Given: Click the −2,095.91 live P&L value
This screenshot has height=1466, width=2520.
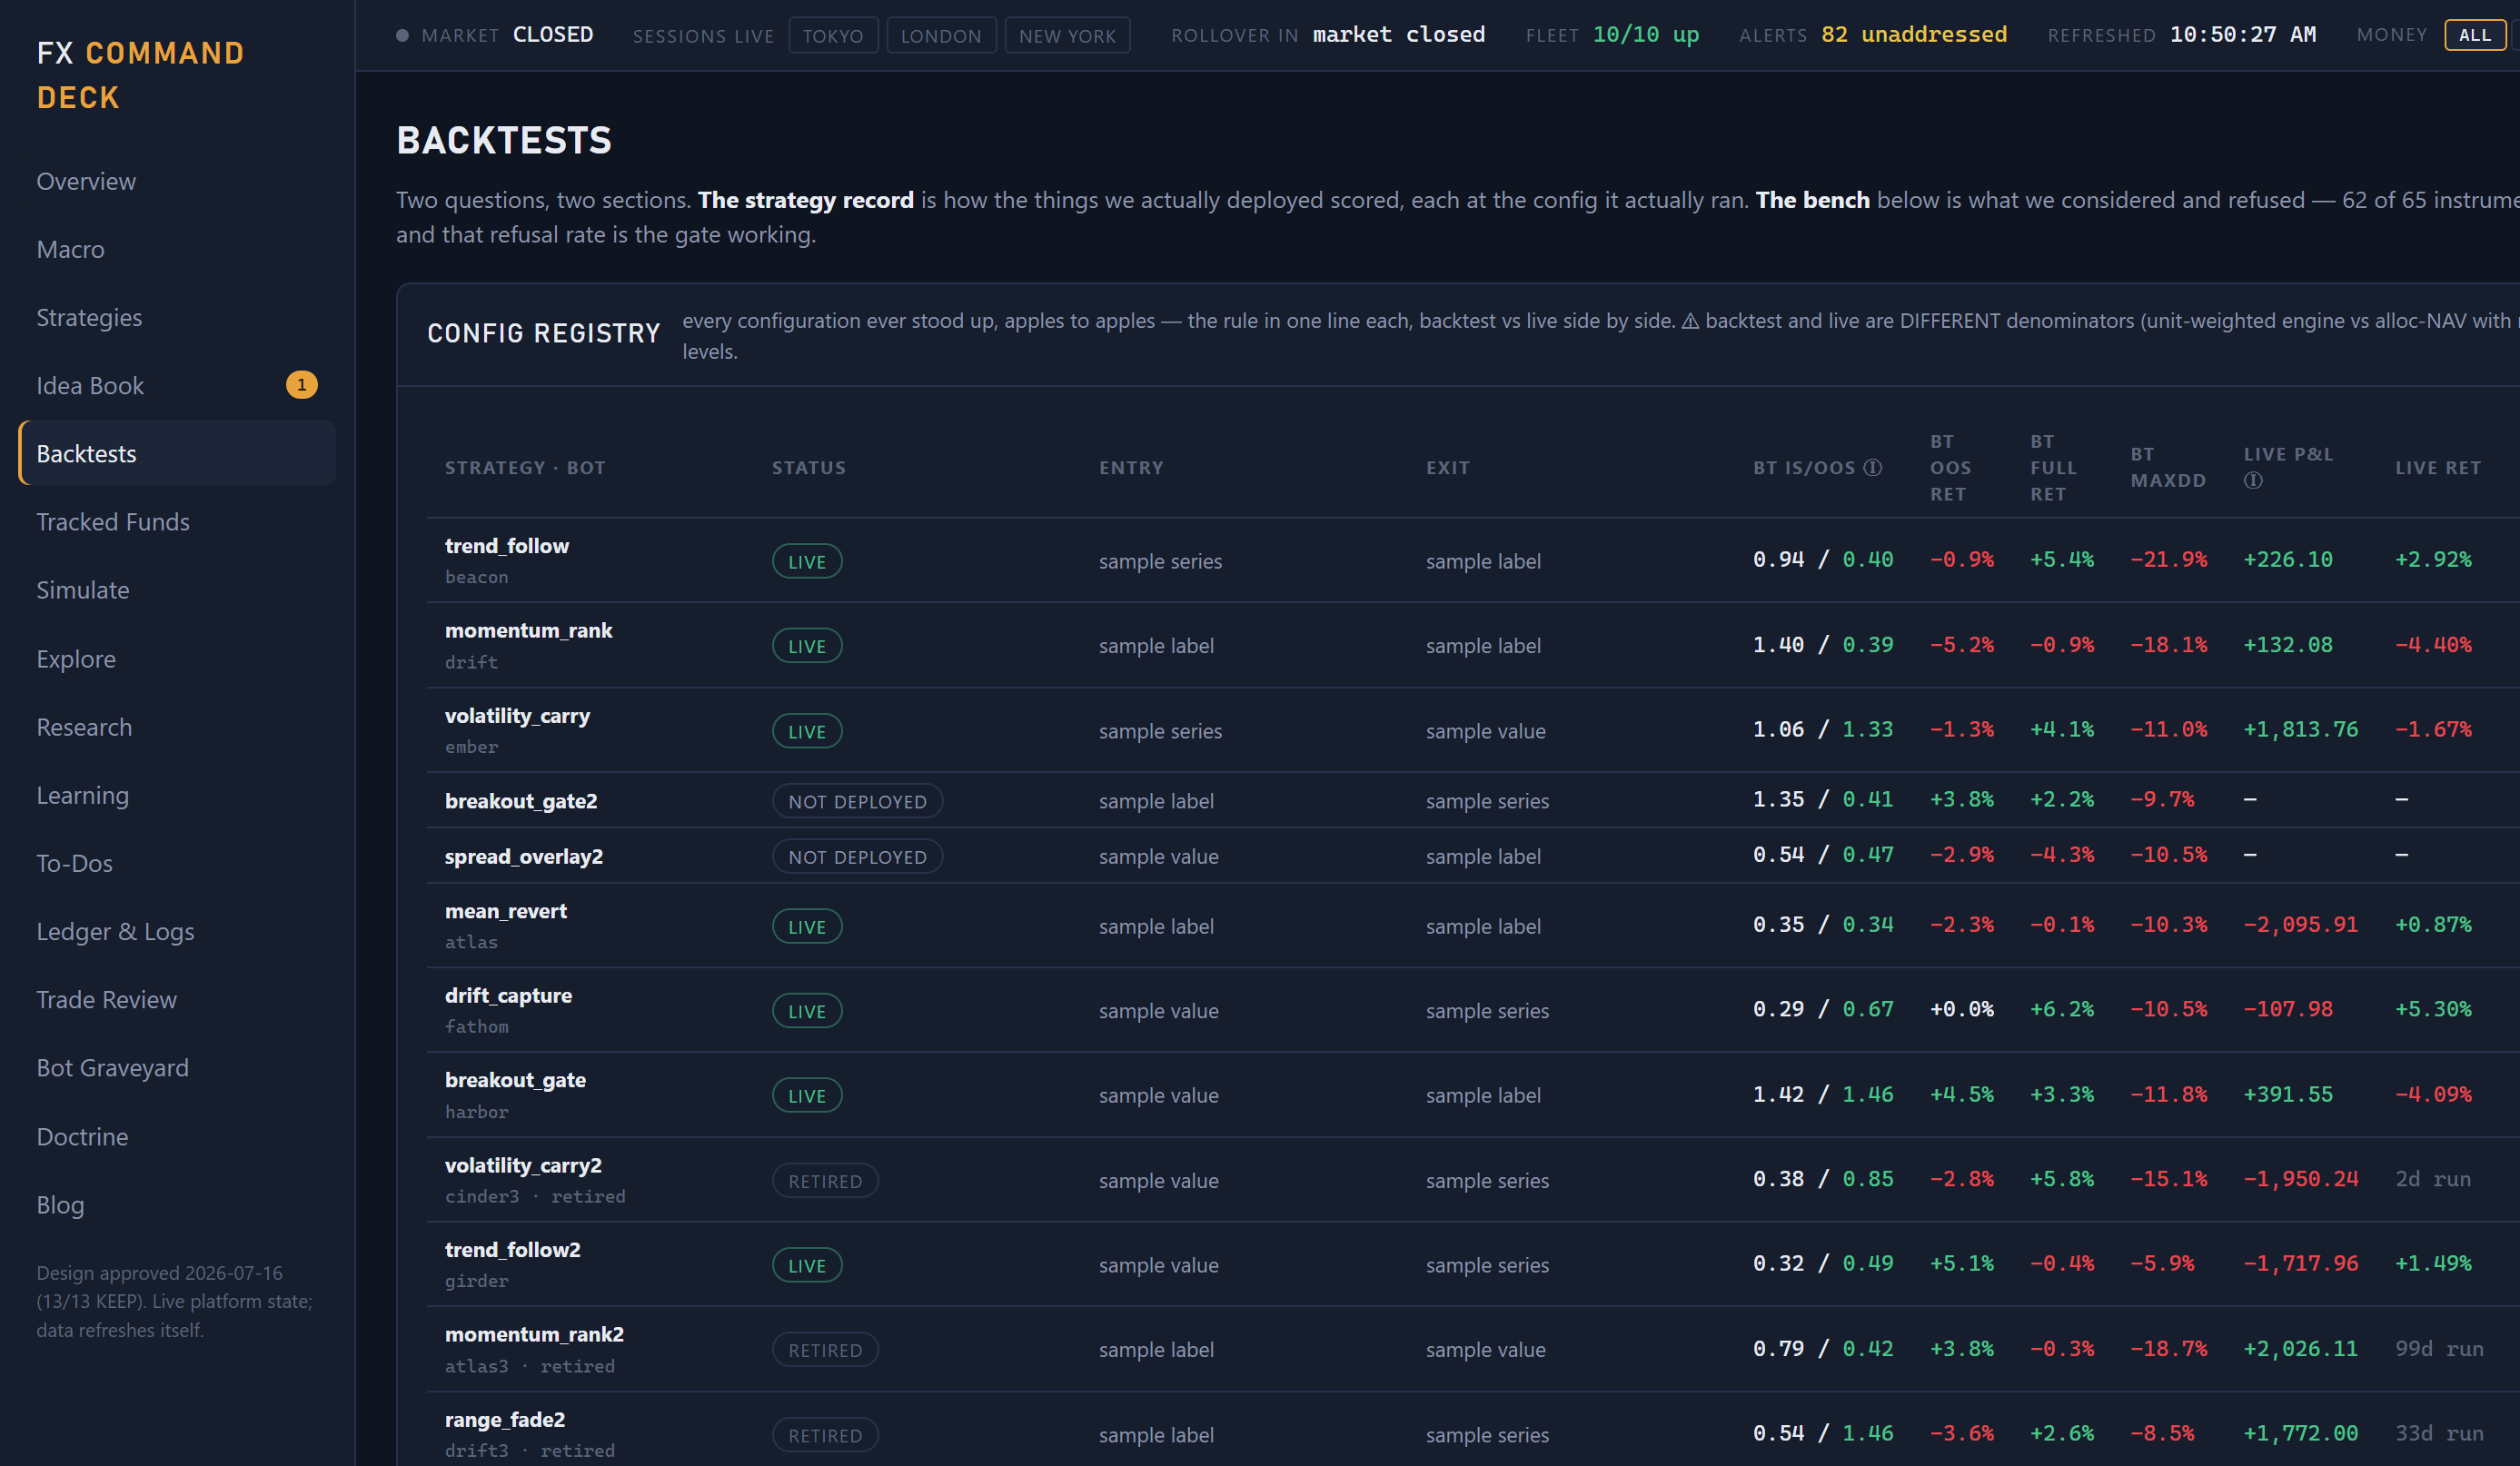Looking at the screenshot, I should point(2300,925).
